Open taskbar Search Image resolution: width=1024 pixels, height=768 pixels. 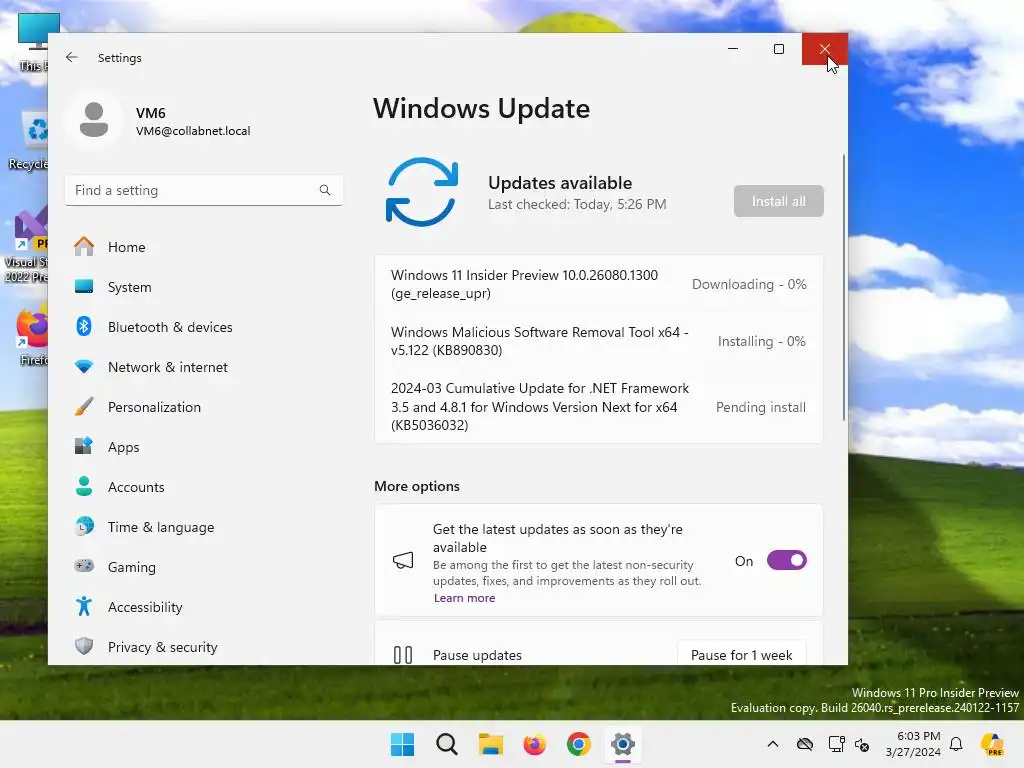(447, 744)
